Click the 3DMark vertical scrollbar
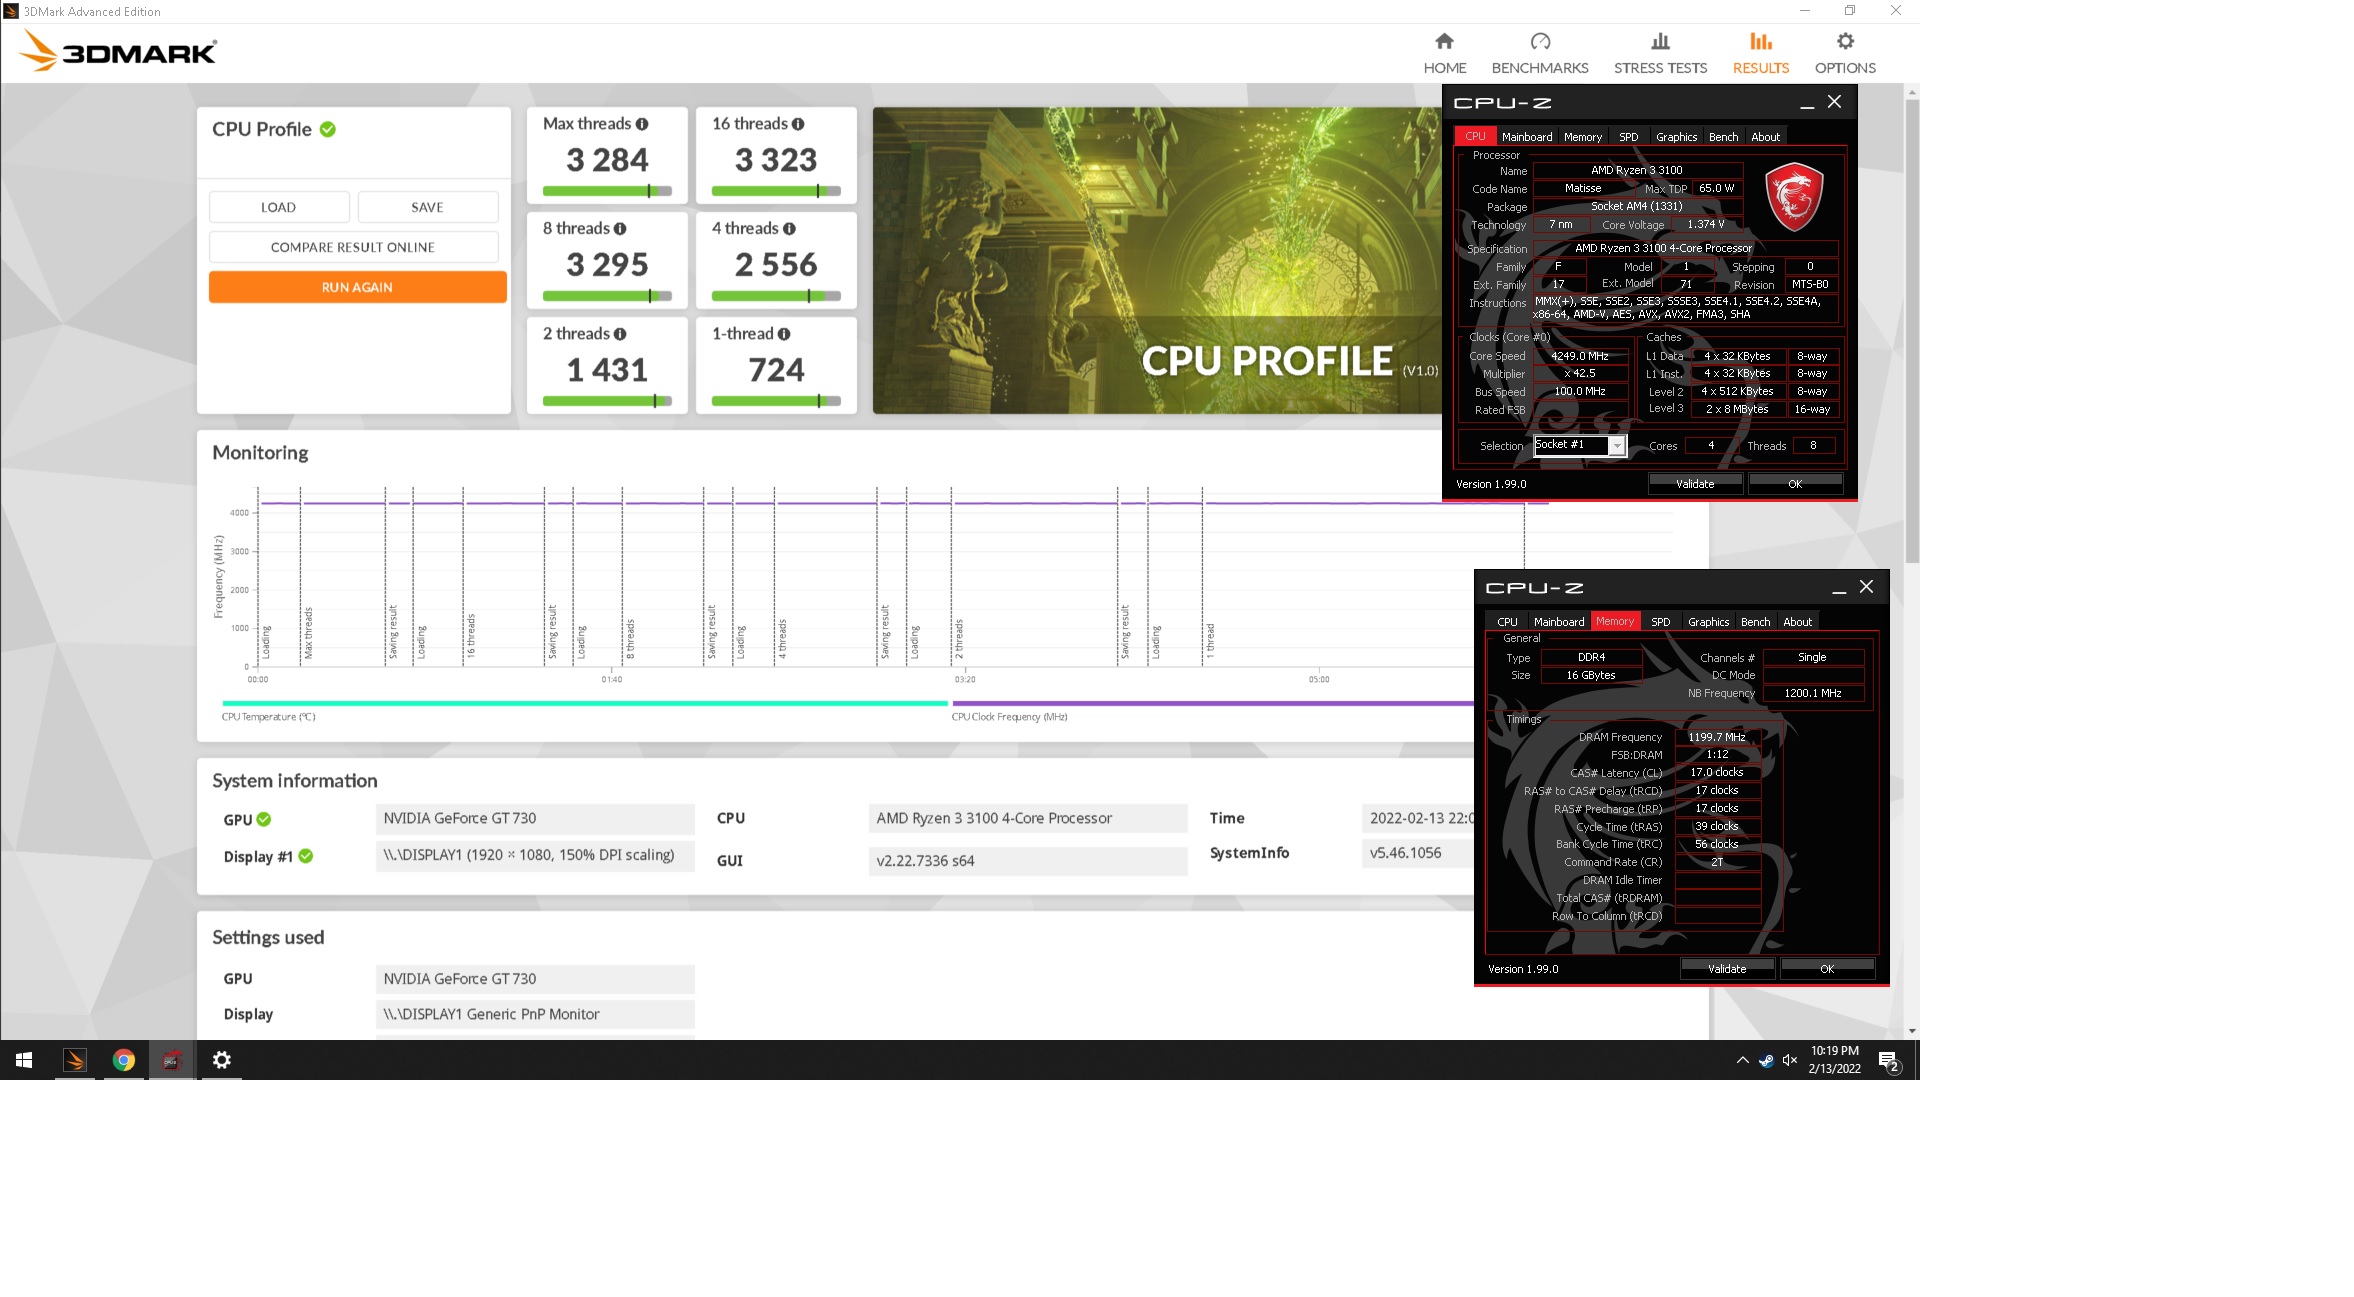 click(x=1912, y=330)
